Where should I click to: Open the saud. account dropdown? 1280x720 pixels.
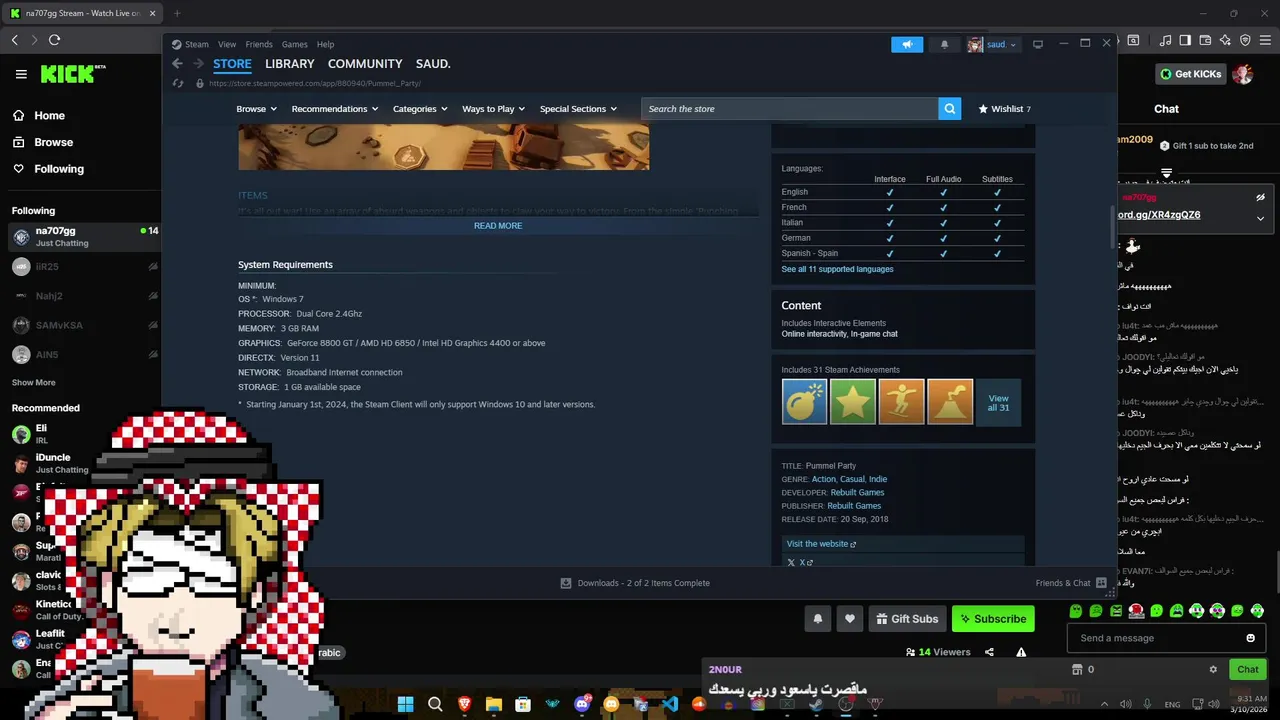tap(993, 44)
